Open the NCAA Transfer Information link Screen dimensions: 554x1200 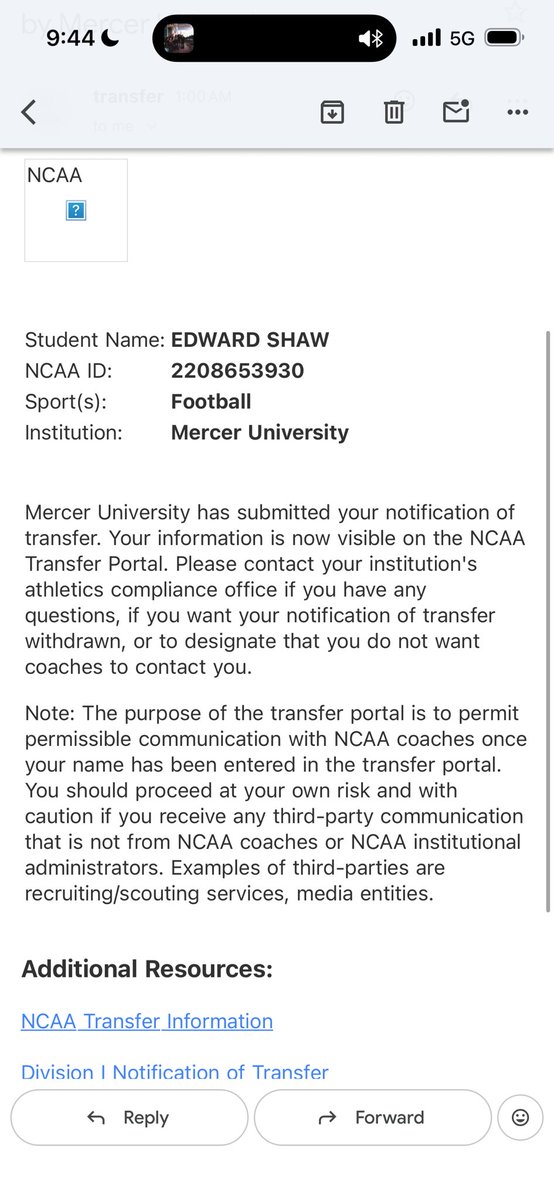(147, 1021)
